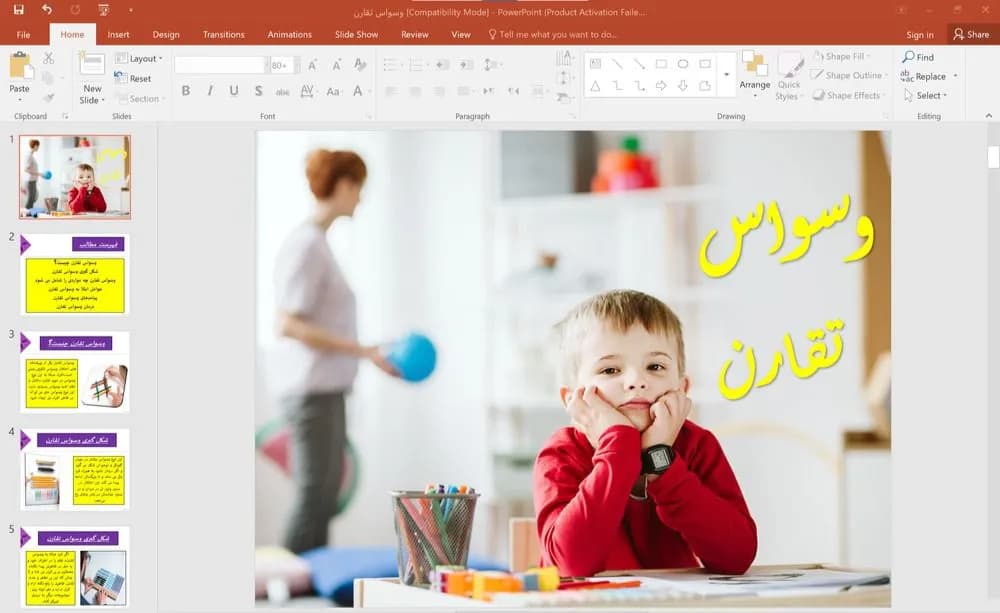Click the Share button

coord(971,34)
